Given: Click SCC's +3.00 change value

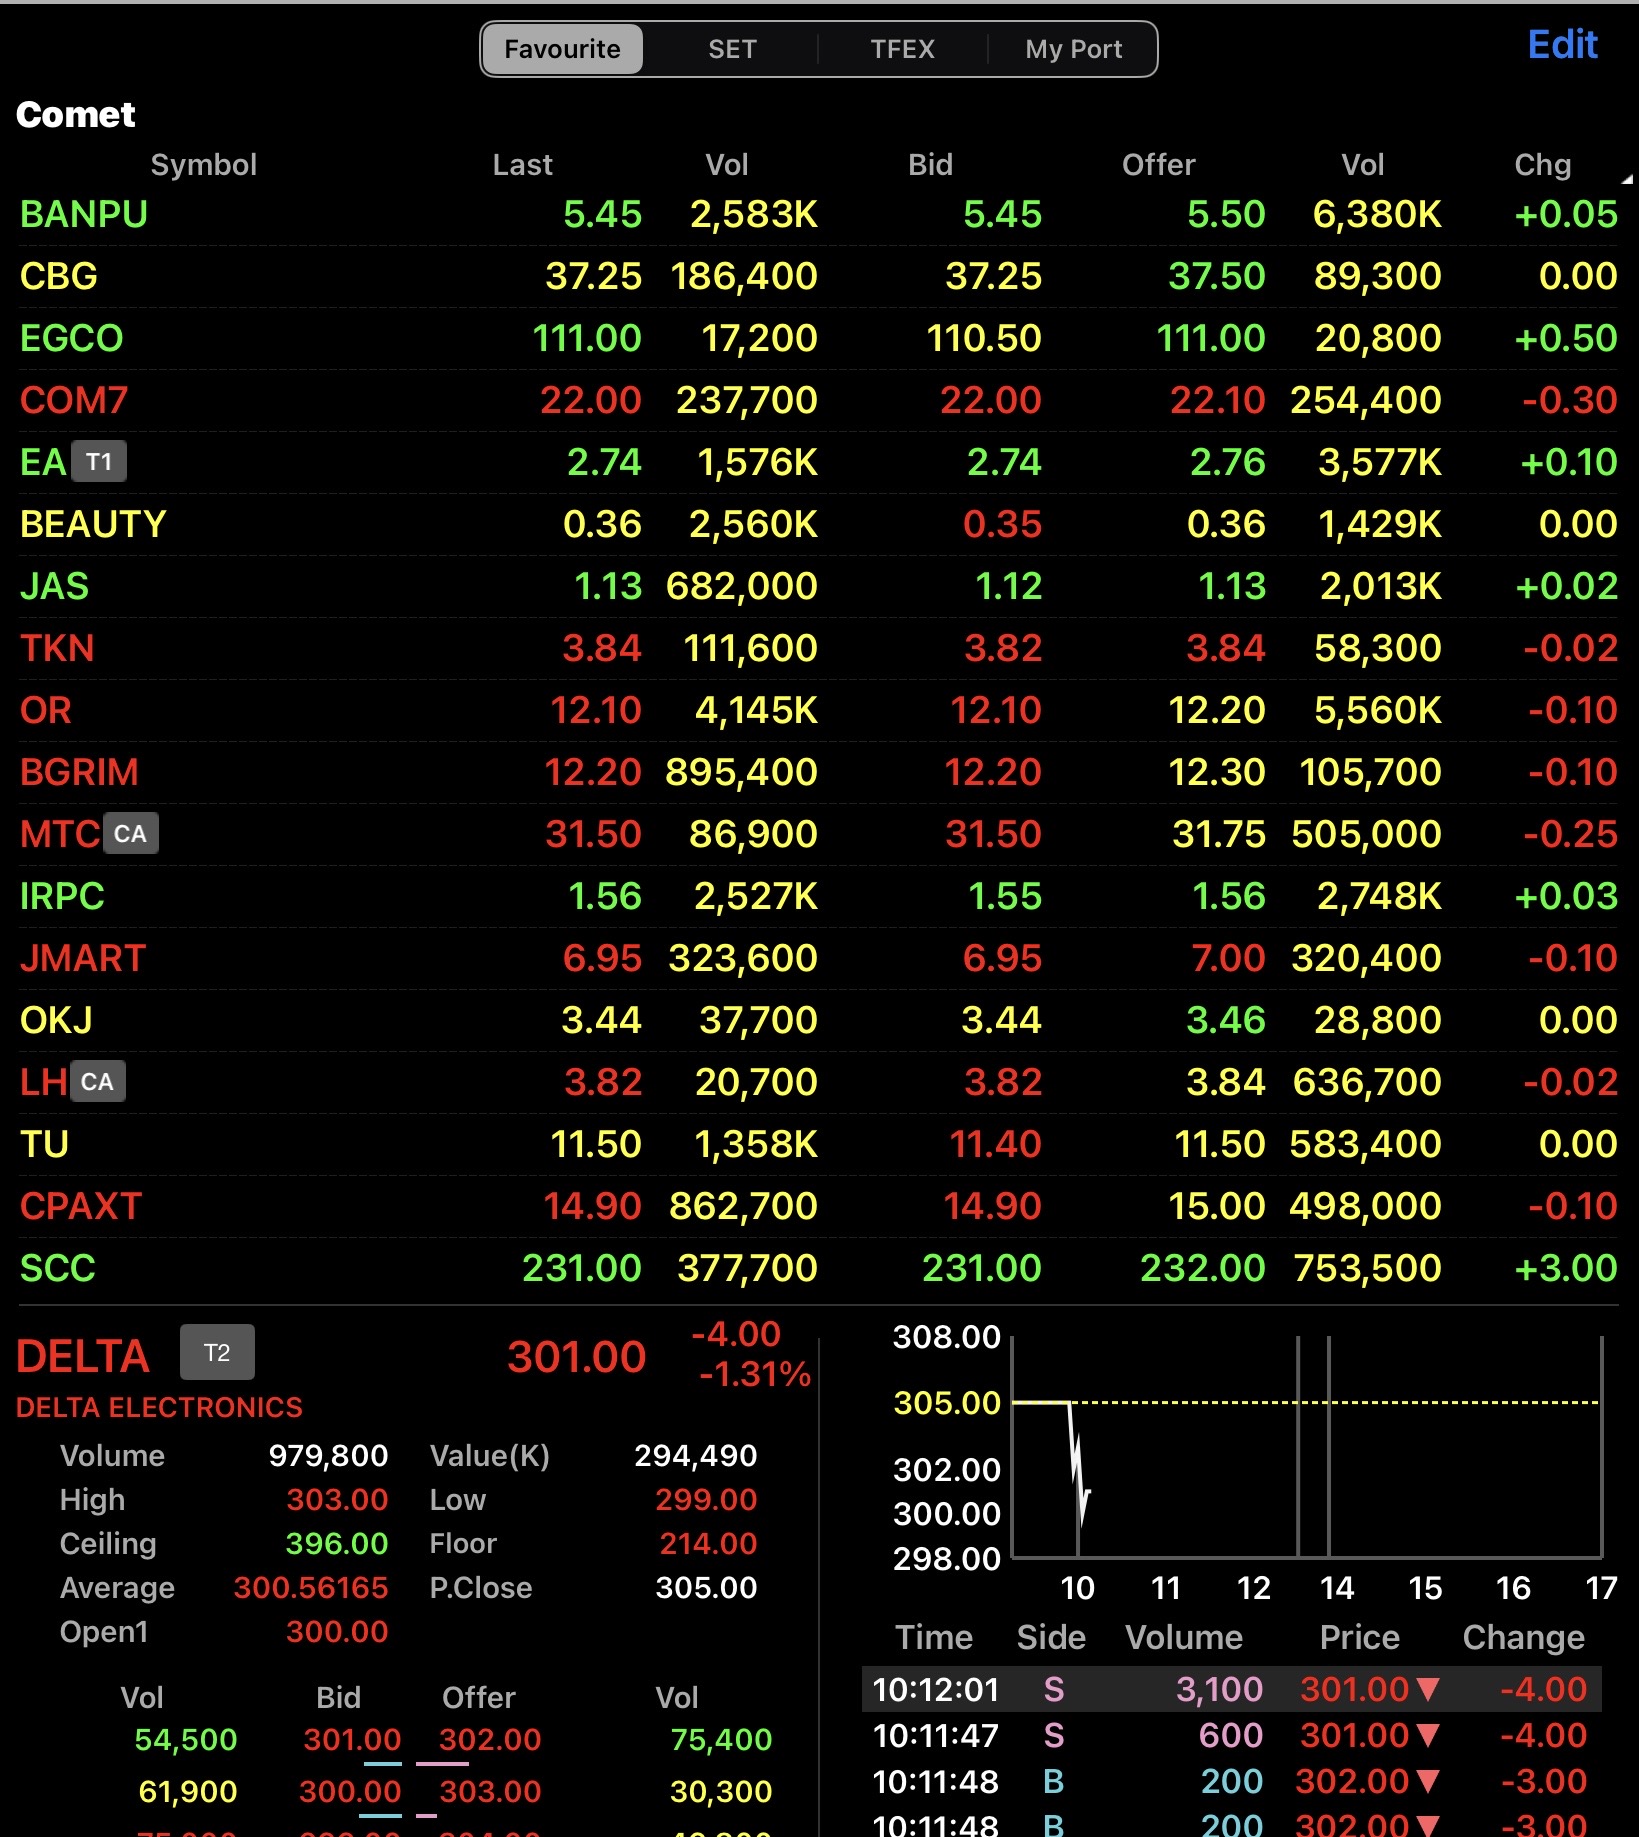Looking at the screenshot, I should click(x=1566, y=1268).
